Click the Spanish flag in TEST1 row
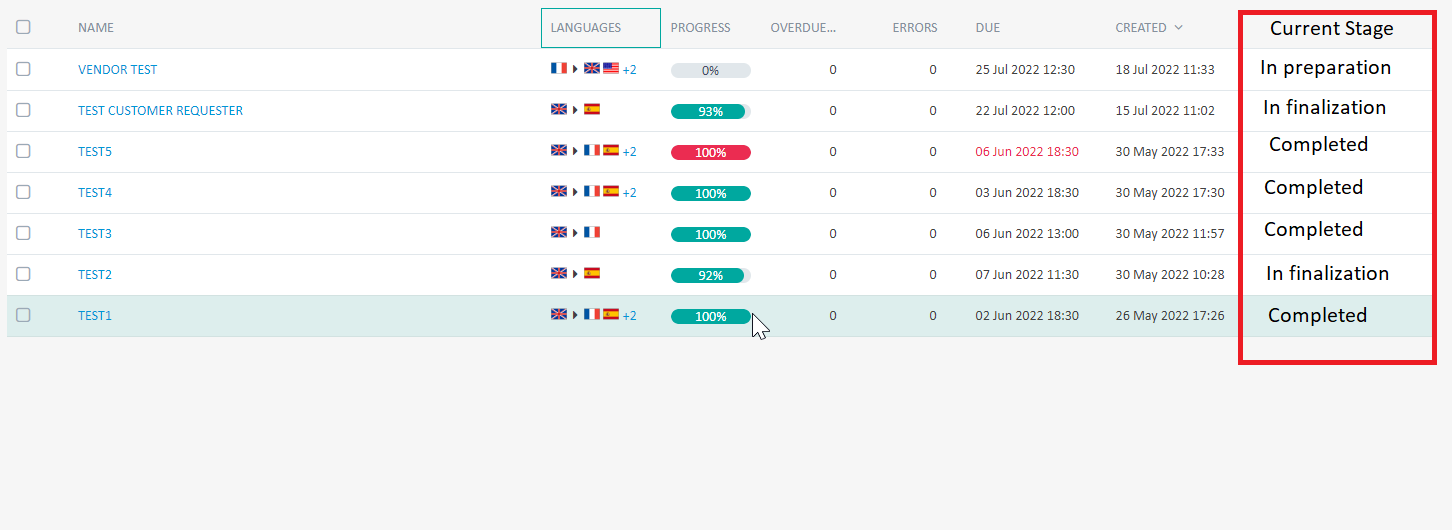Screen dimensions: 1452x530 tap(611, 314)
